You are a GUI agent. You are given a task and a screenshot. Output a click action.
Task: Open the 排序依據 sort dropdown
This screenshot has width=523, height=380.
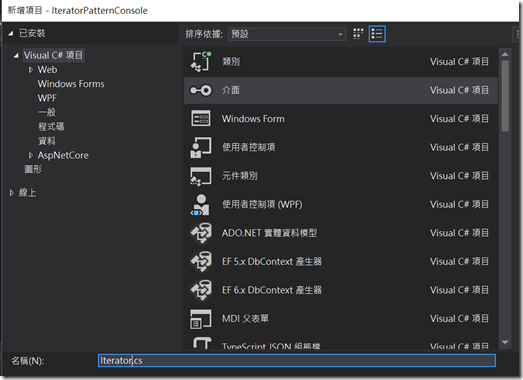point(287,34)
